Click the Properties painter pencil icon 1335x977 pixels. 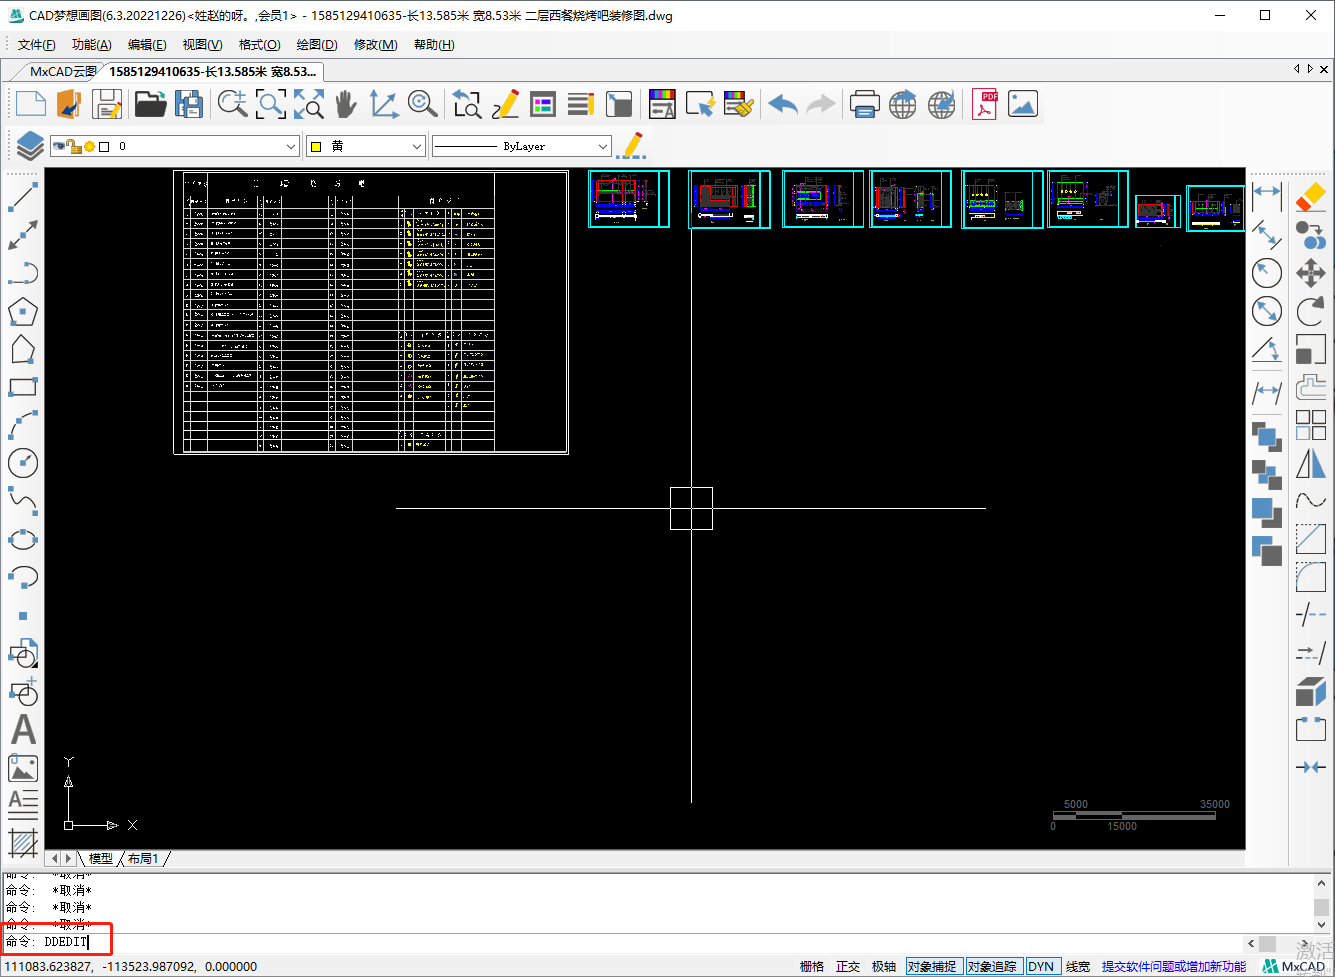click(632, 146)
